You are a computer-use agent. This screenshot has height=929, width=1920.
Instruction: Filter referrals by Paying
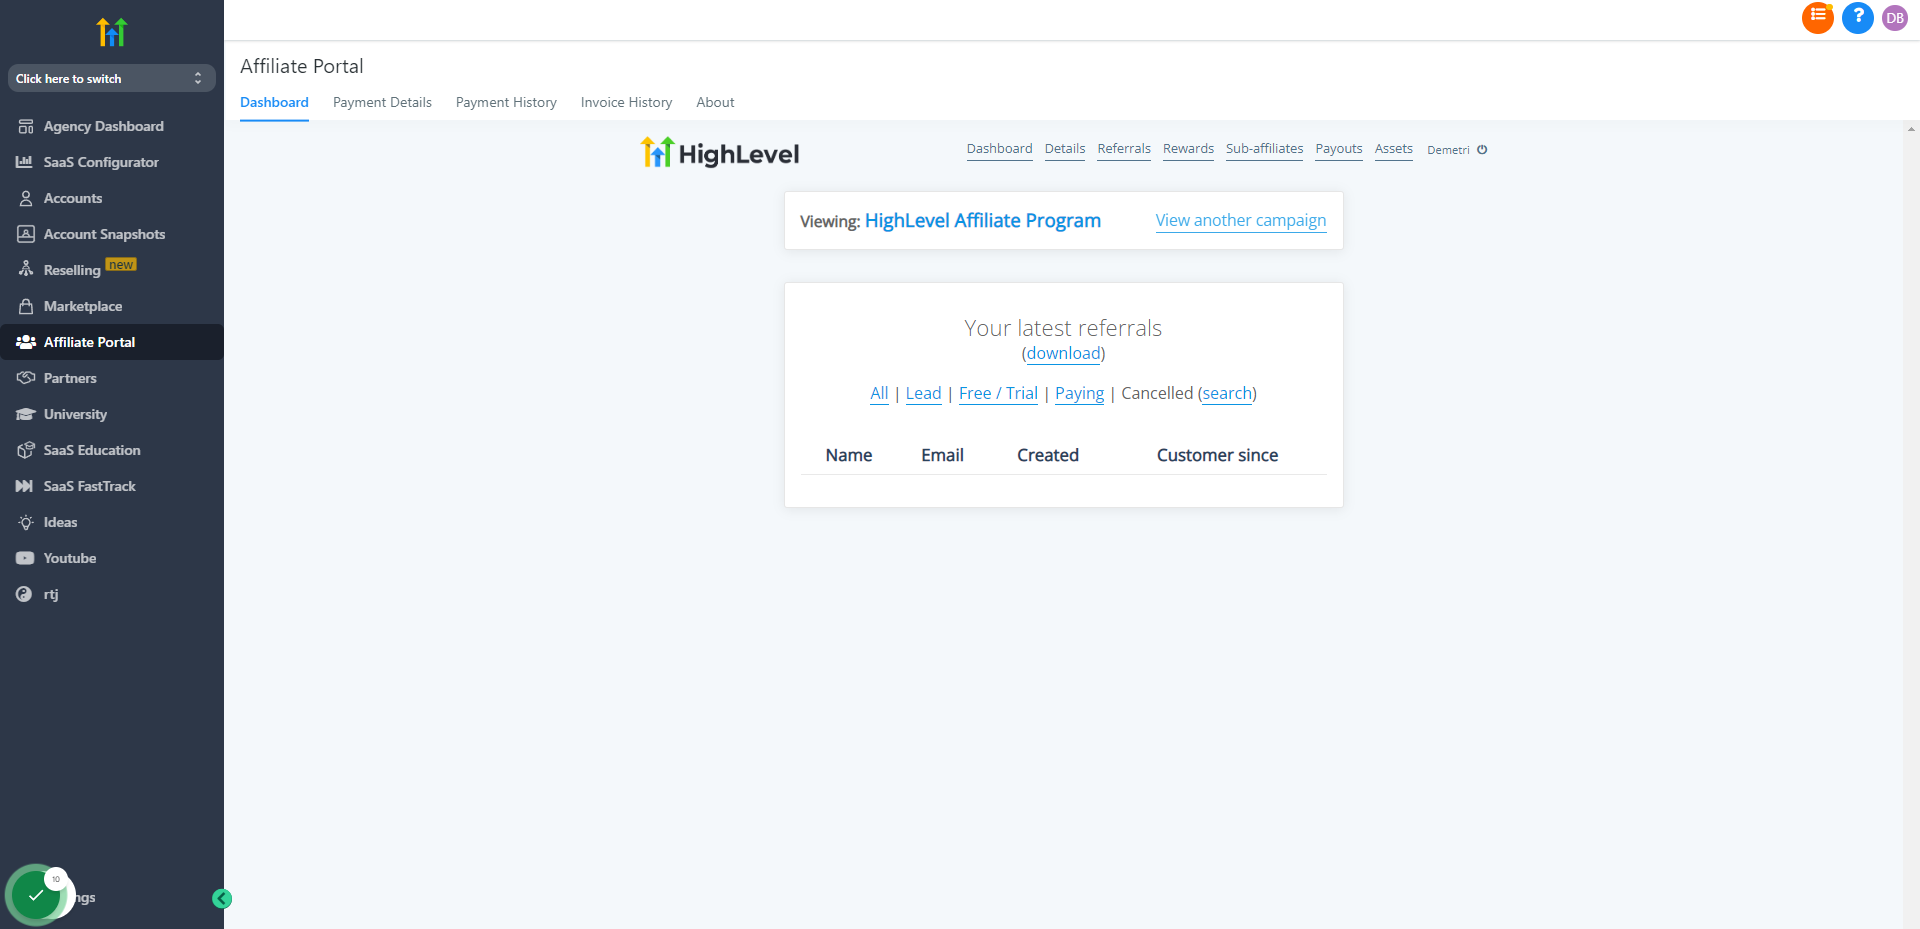1079,393
